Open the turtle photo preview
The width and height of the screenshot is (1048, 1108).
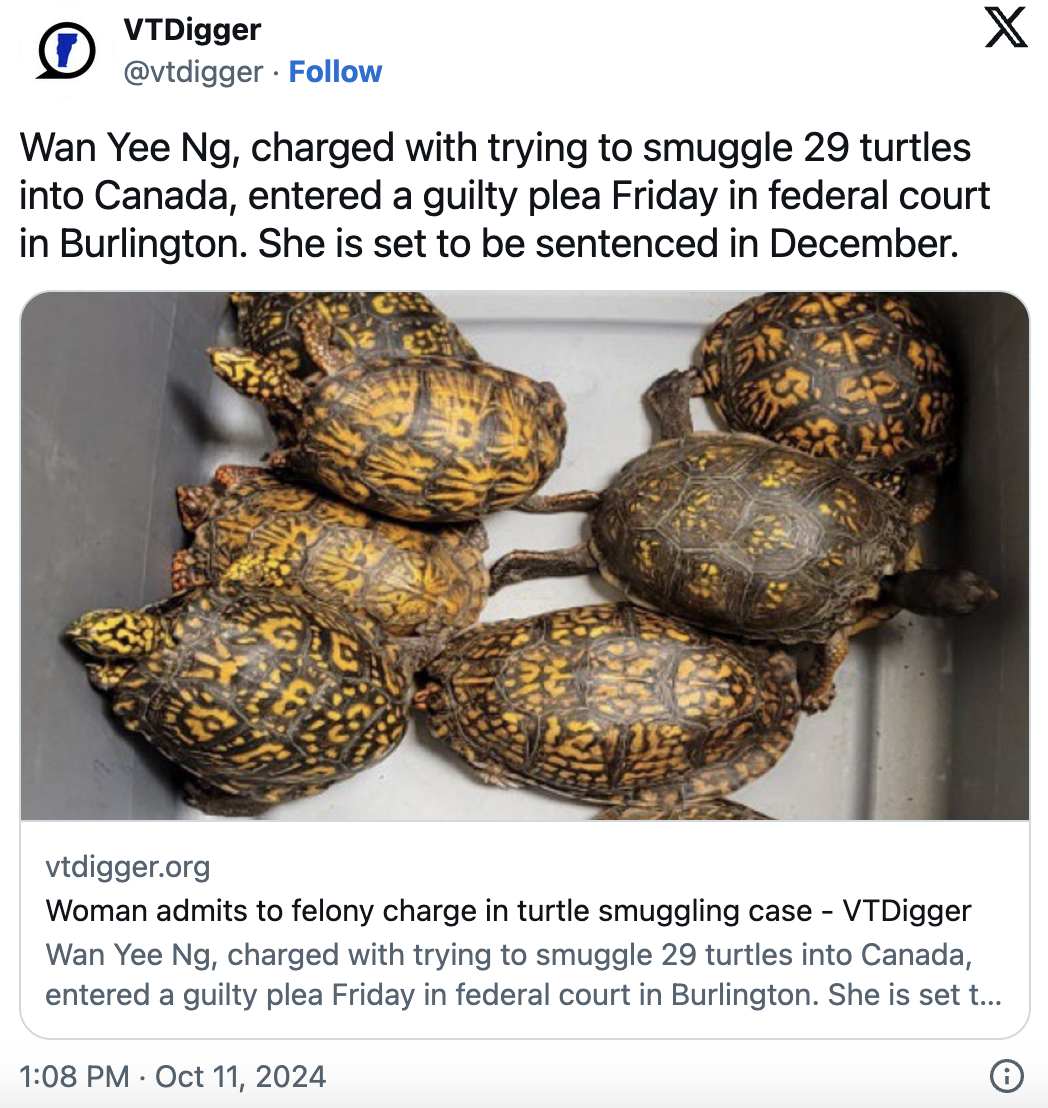coord(524,556)
